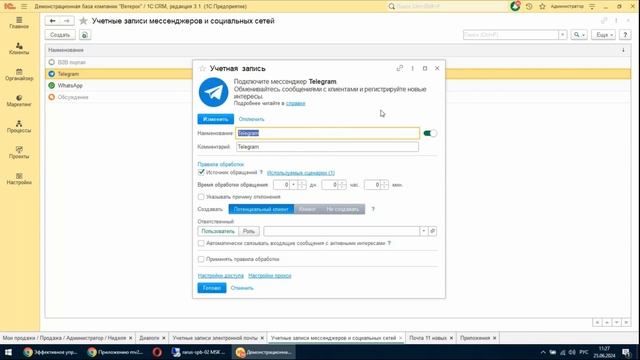Open the Главное section in sidebar

[19, 23]
